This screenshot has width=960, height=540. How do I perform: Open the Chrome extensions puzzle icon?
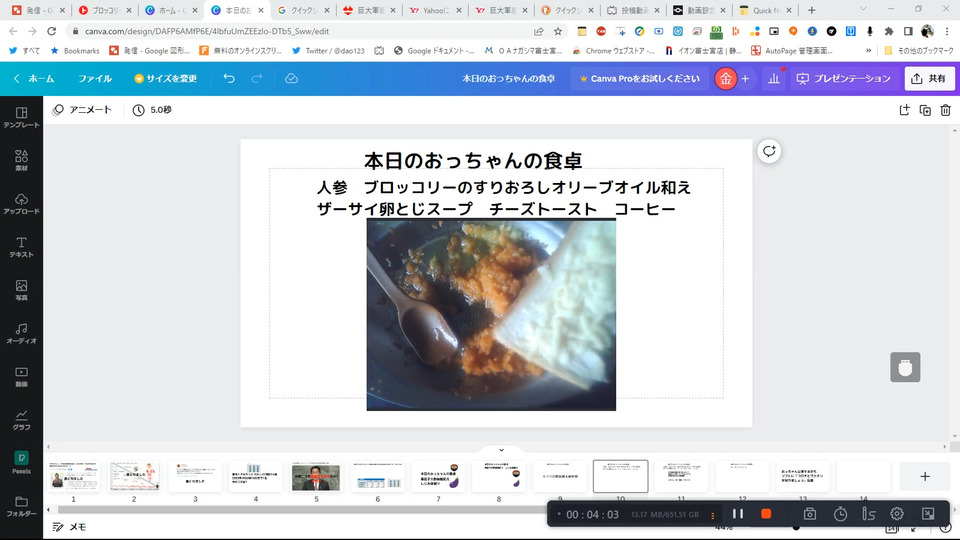point(888,31)
